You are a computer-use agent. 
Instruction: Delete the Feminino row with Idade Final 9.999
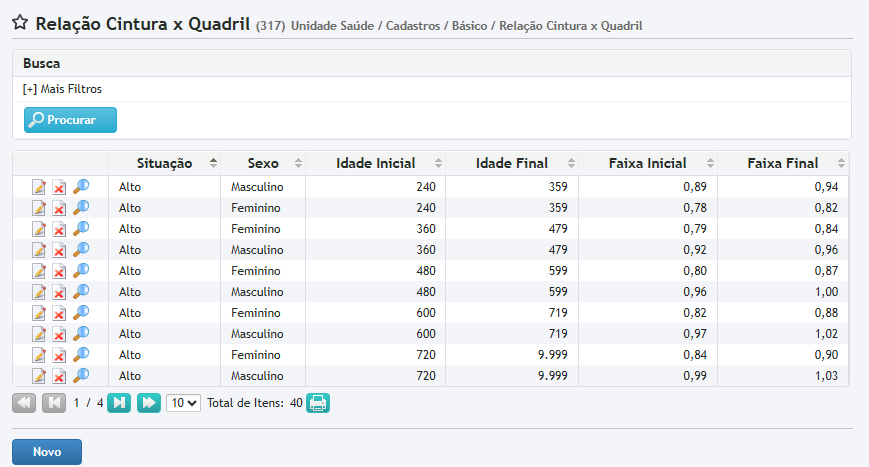point(60,355)
